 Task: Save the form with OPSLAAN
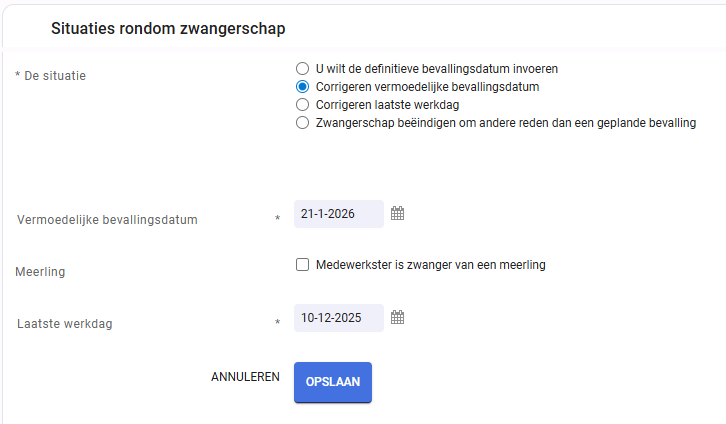(333, 382)
